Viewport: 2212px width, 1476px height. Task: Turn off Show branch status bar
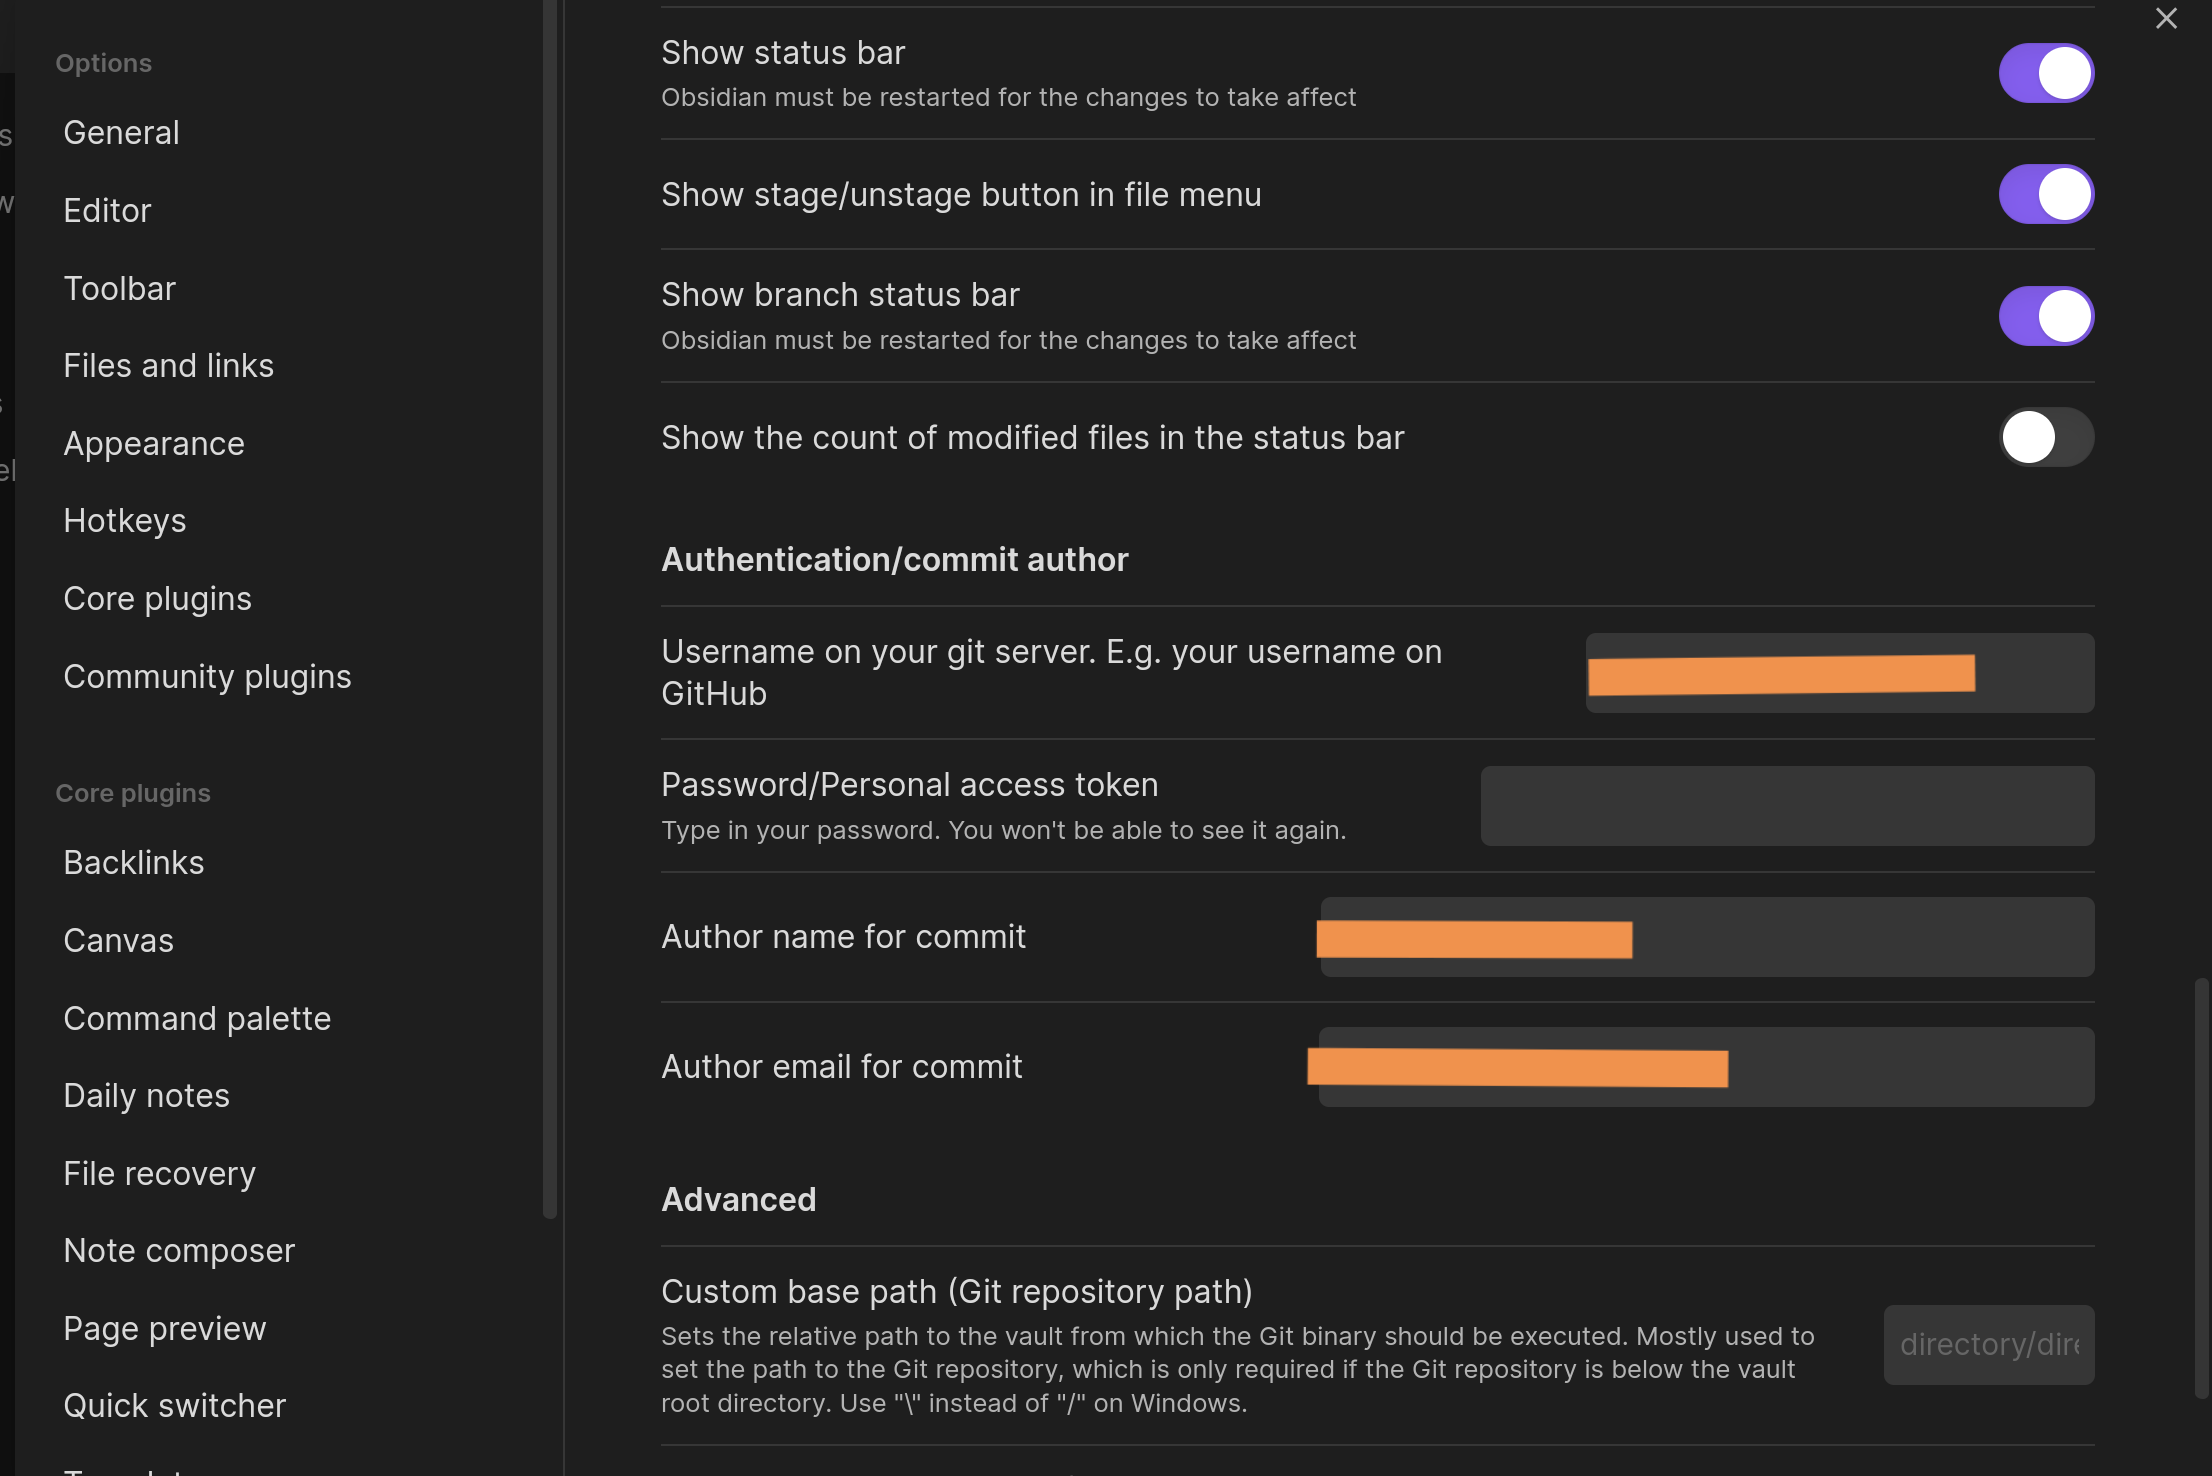[2046, 316]
